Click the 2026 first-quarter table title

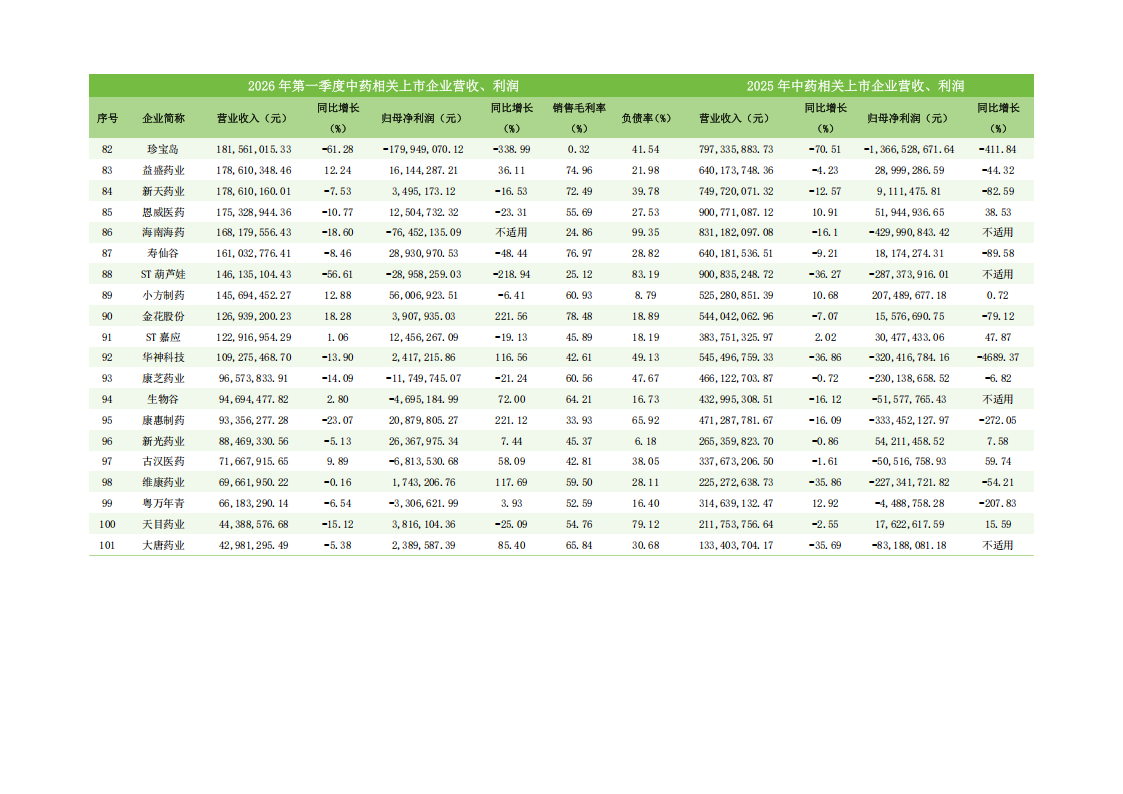pyautogui.click(x=383, y=86)
